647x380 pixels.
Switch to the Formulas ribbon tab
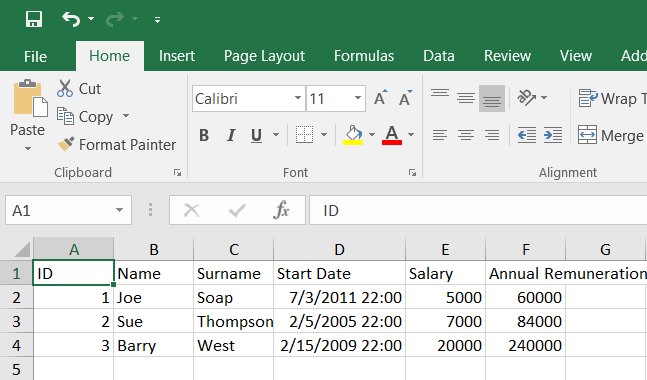tap(364, 56)
